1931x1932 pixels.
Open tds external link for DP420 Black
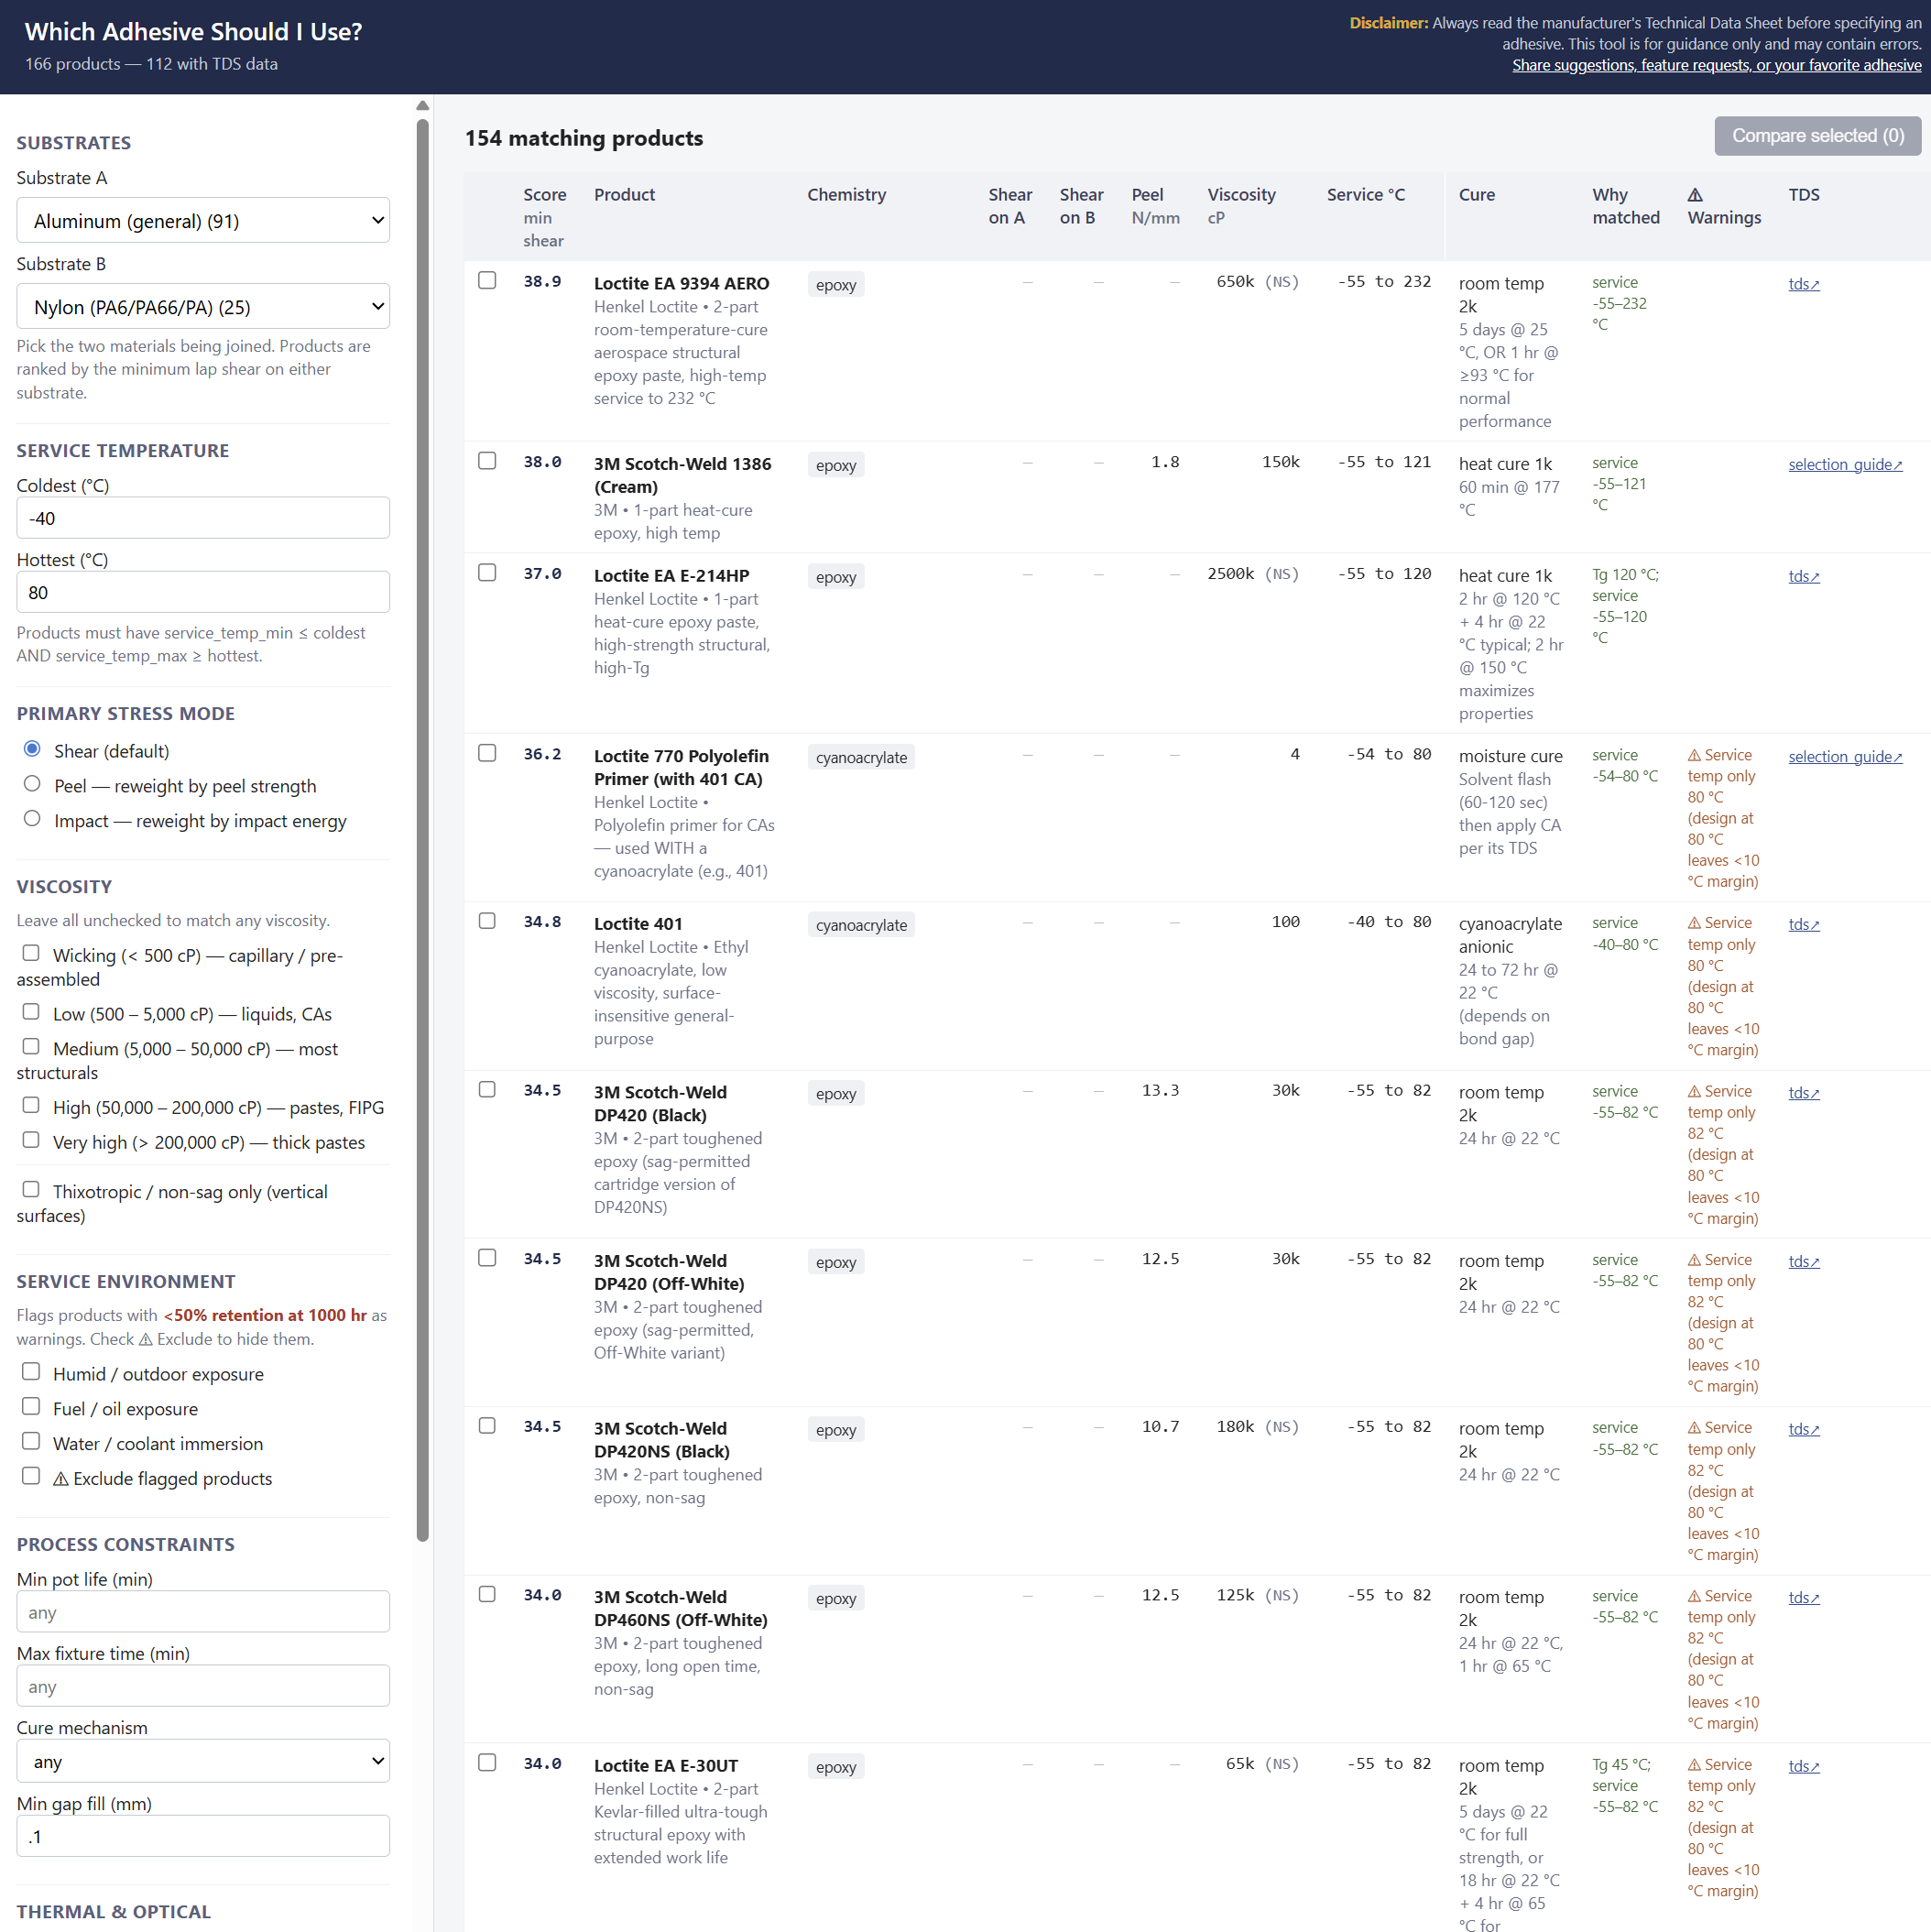(1803, 1093)
